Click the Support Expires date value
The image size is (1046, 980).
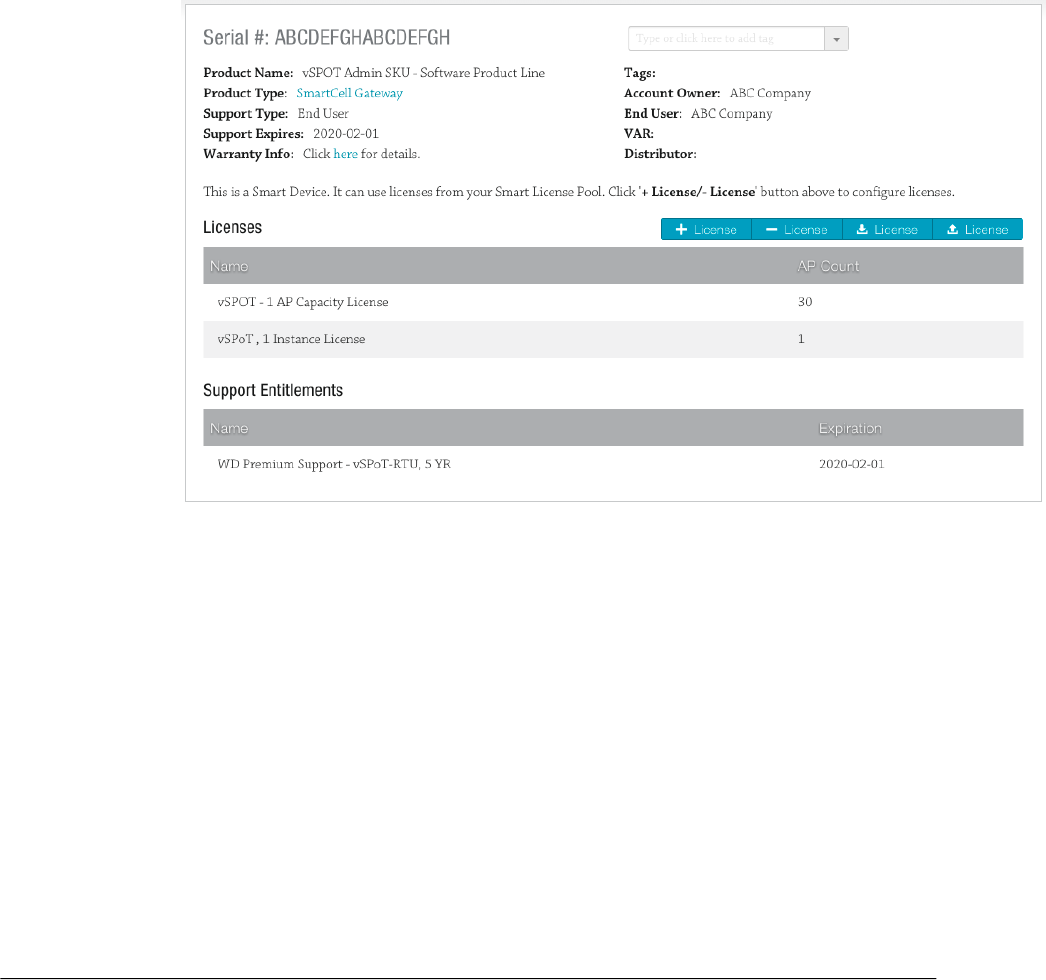(x=346, y=133)
